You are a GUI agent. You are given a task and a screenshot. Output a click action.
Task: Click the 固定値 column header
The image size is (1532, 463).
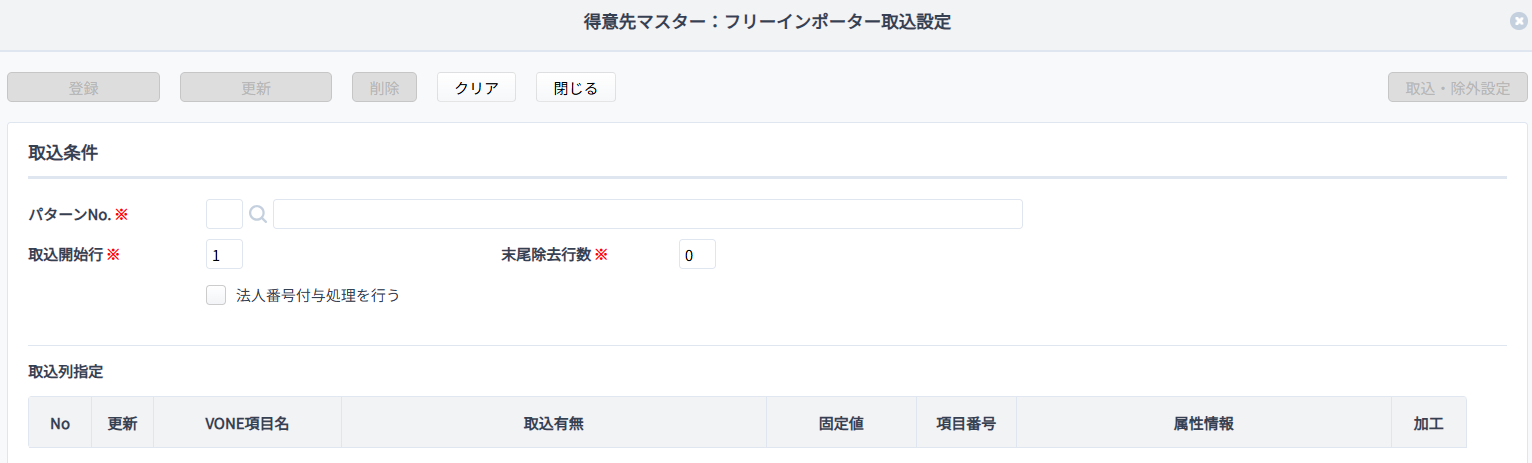tap(841, 423)
